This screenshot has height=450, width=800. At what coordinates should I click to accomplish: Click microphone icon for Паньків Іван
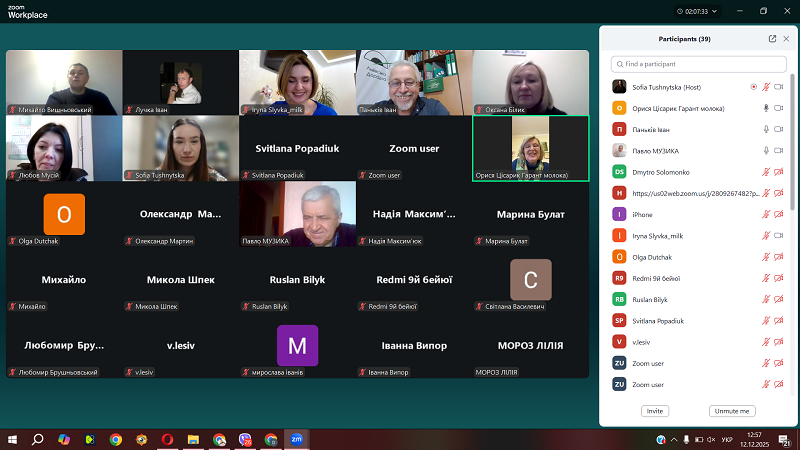766,129
